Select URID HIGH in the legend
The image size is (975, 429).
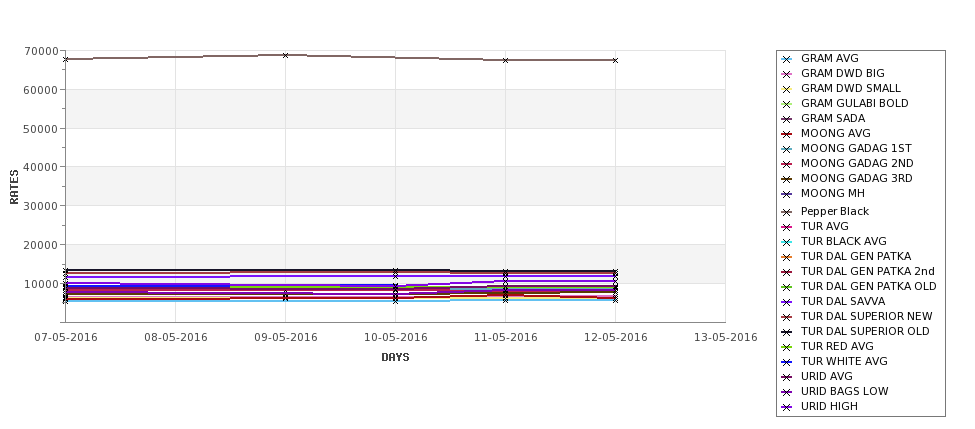820,405
